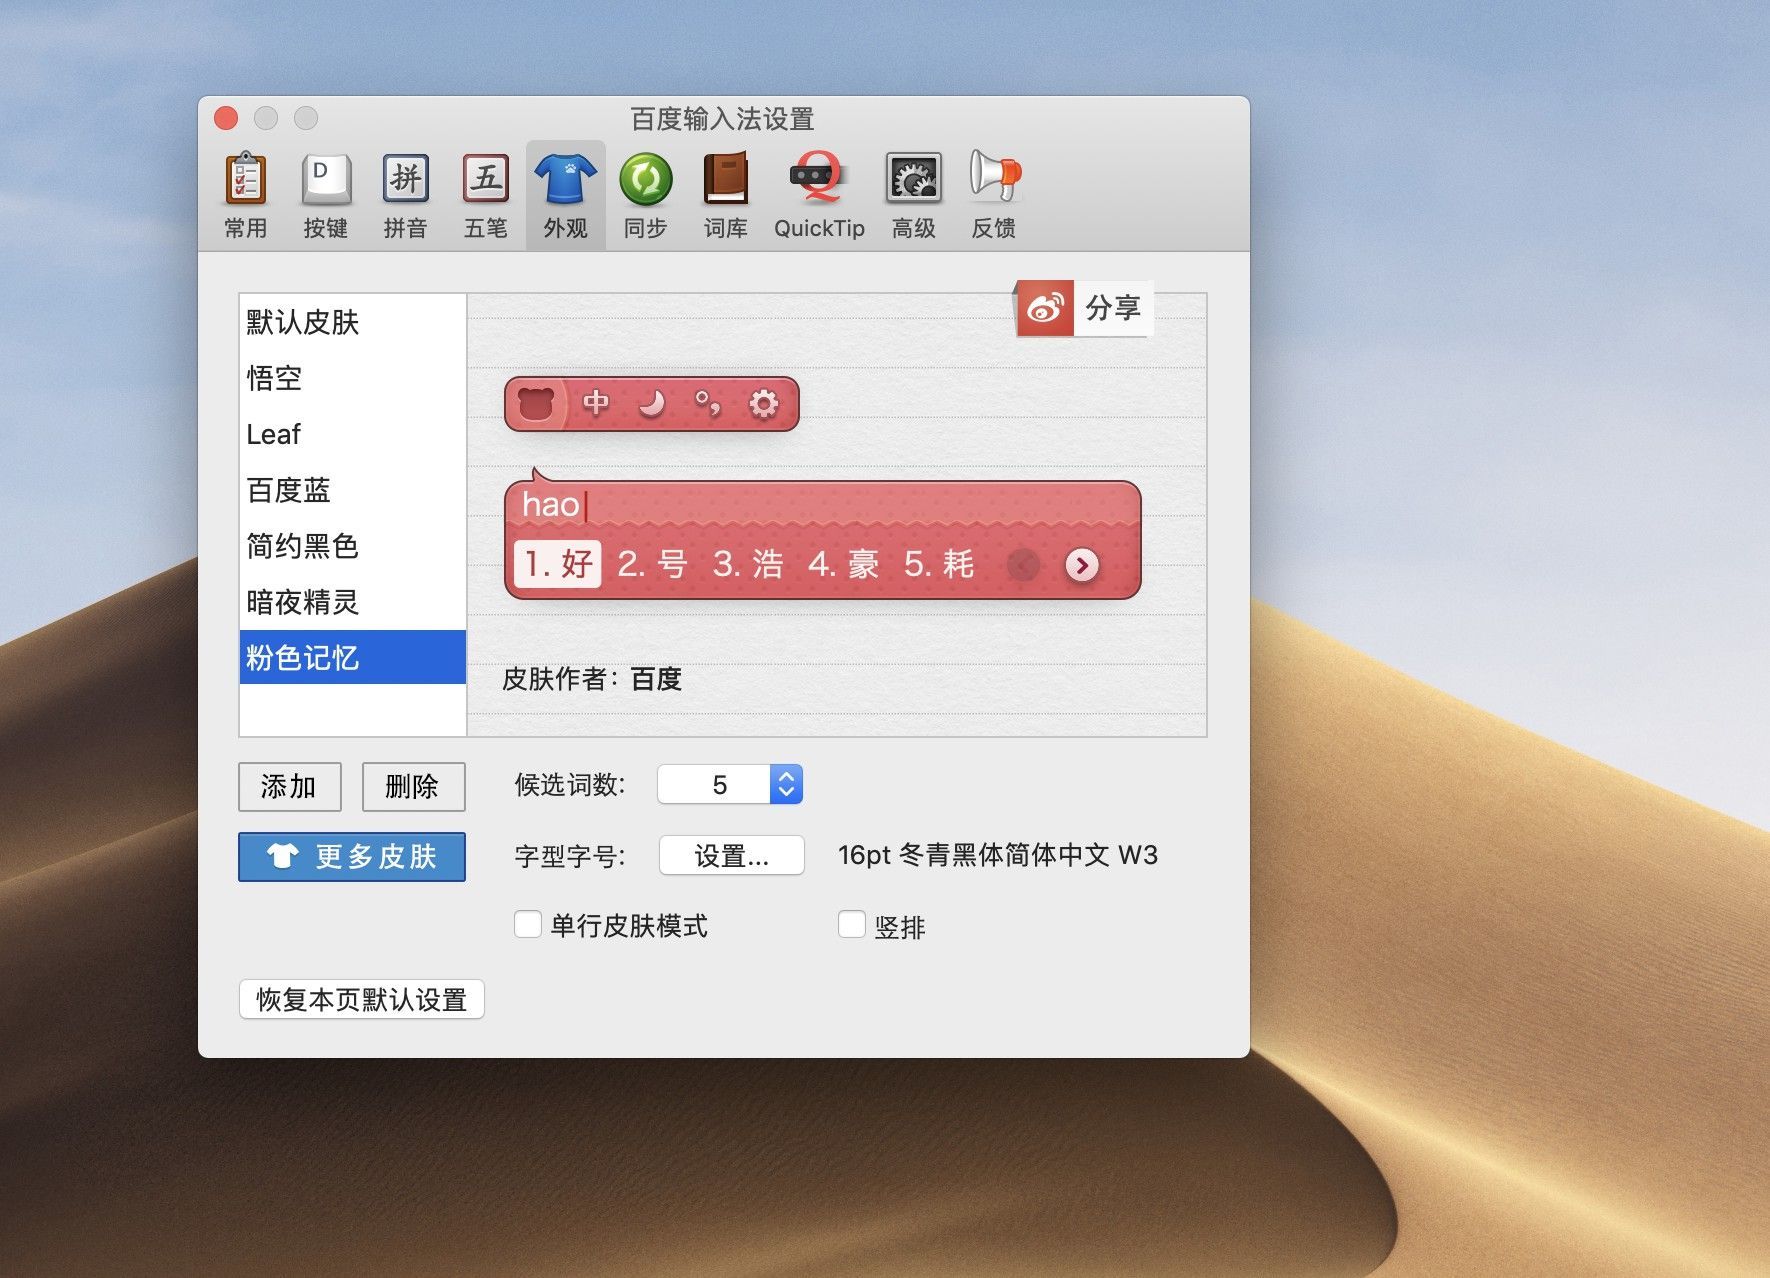Click candidate 1. 好 in preview
The width and height of the screenshot is (1770, 1278).
pos(558,564)
